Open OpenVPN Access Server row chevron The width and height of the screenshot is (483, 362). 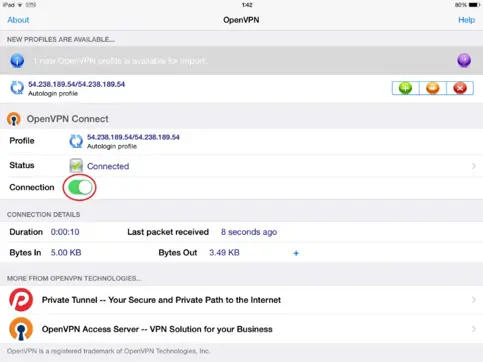click(474, 329)
